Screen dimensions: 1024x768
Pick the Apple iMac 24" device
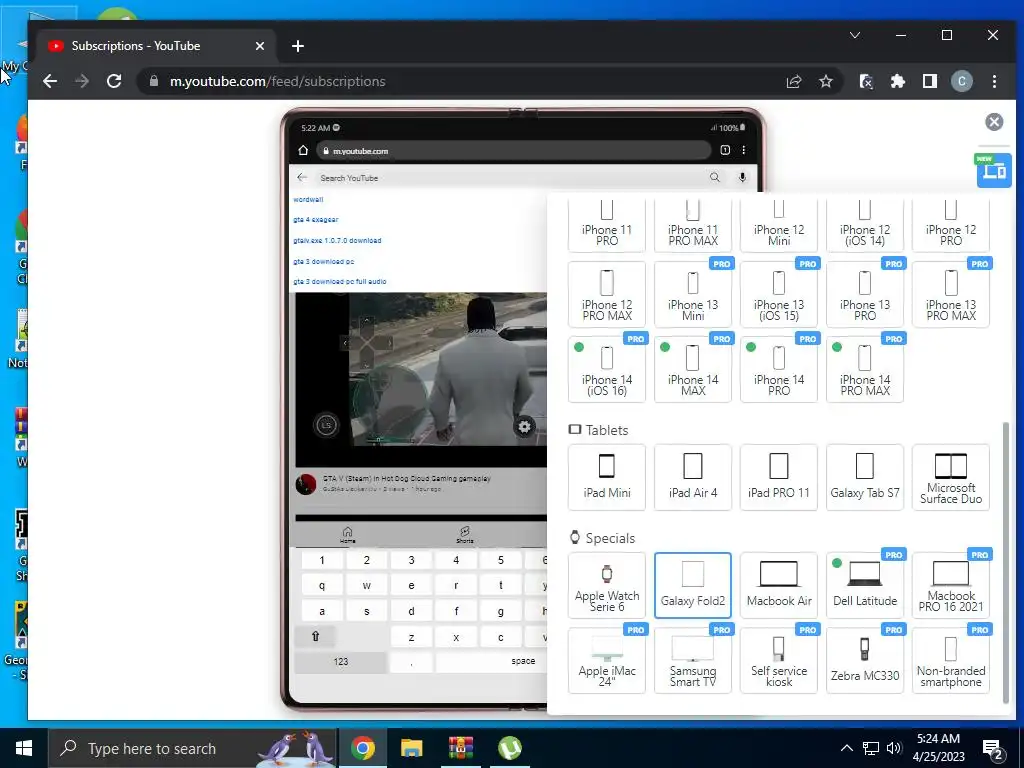coord(607,660)
